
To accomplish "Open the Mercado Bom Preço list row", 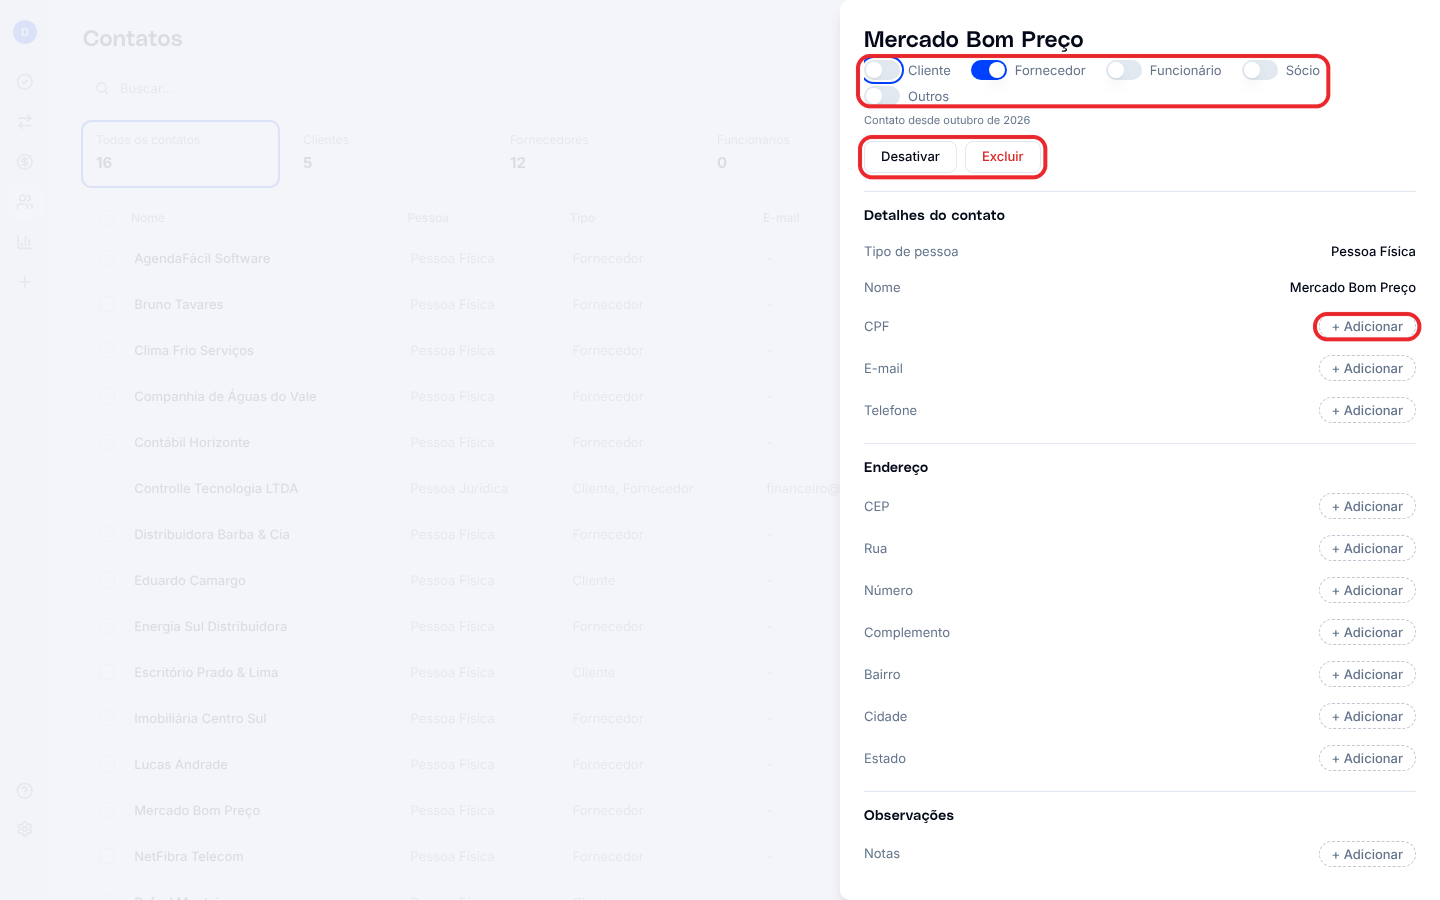I will (x=460, y=811).
